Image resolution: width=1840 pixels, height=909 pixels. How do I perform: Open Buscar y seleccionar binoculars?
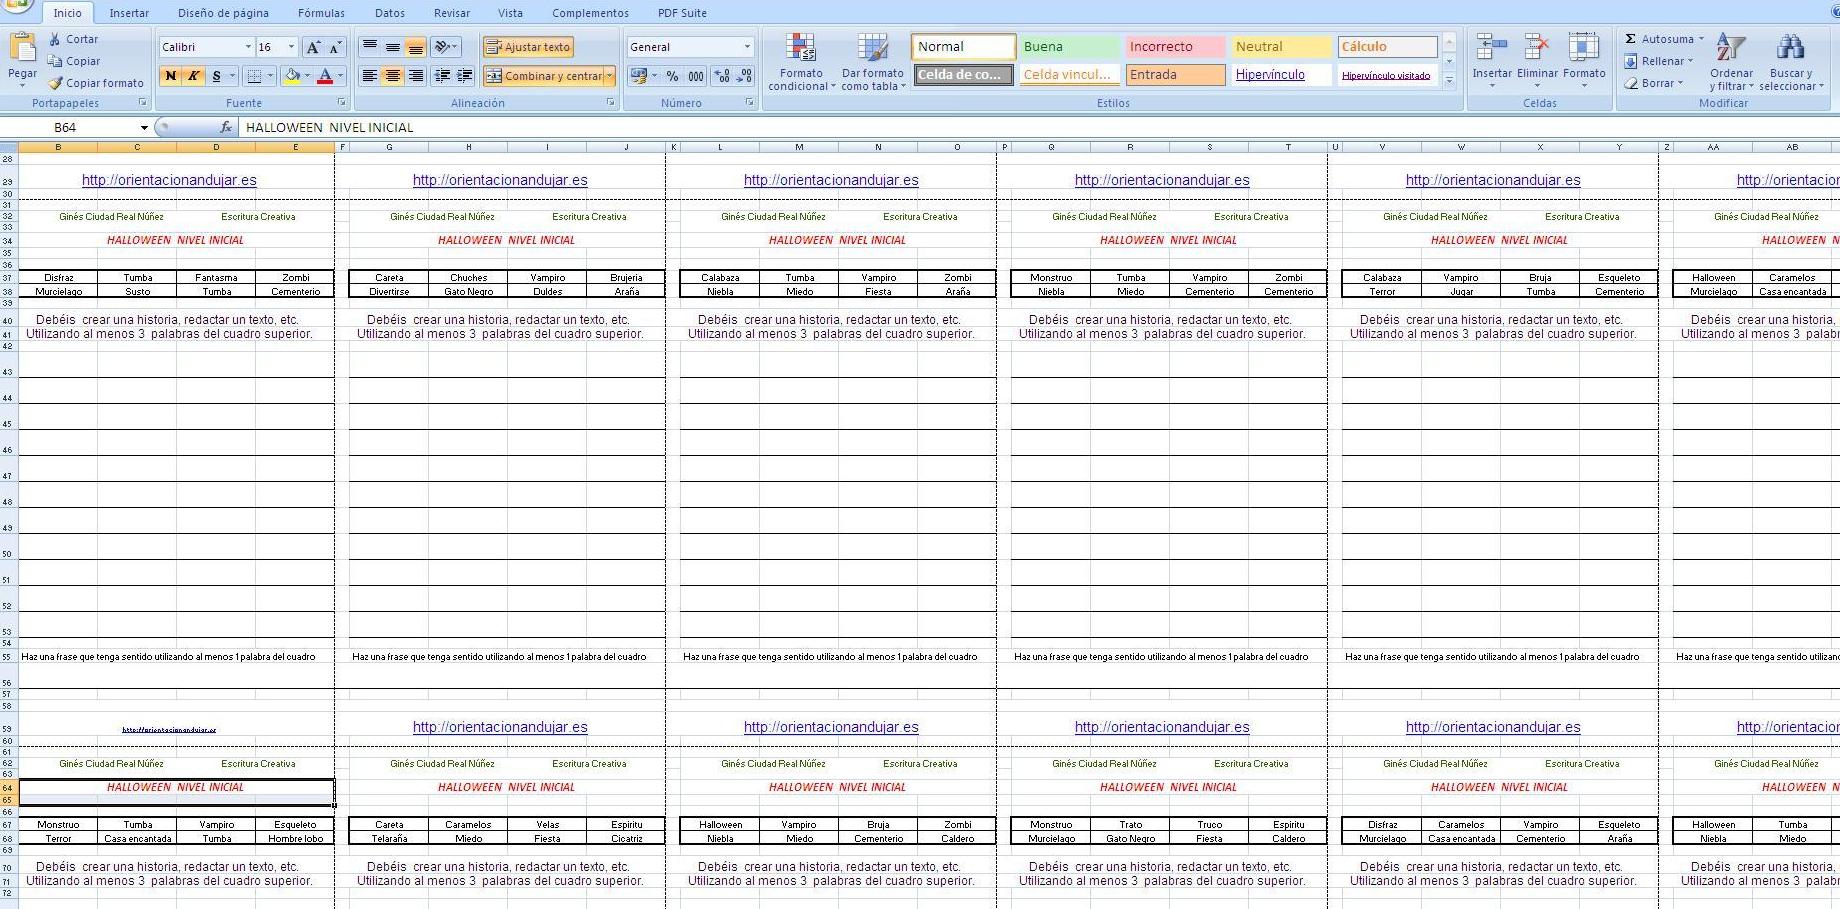point(1790,50)
